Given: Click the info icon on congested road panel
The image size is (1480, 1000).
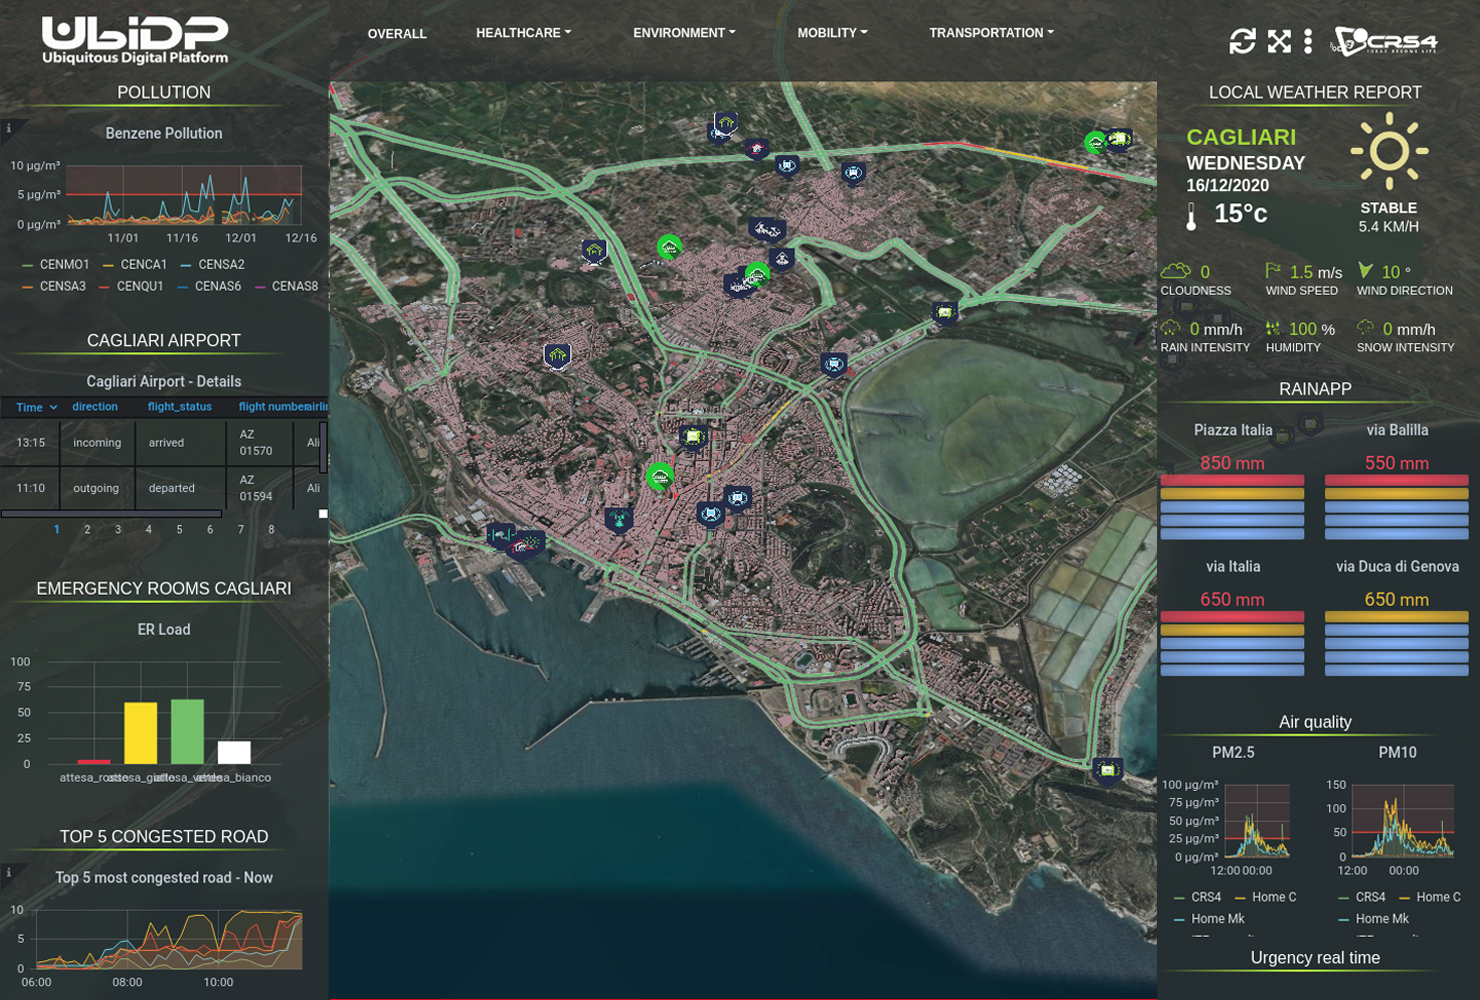Looking at the screenshot, I should 9,872.
